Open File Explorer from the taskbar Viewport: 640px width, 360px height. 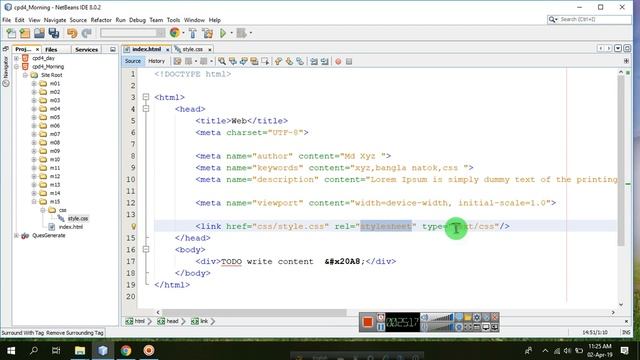[x=80, y=350]
